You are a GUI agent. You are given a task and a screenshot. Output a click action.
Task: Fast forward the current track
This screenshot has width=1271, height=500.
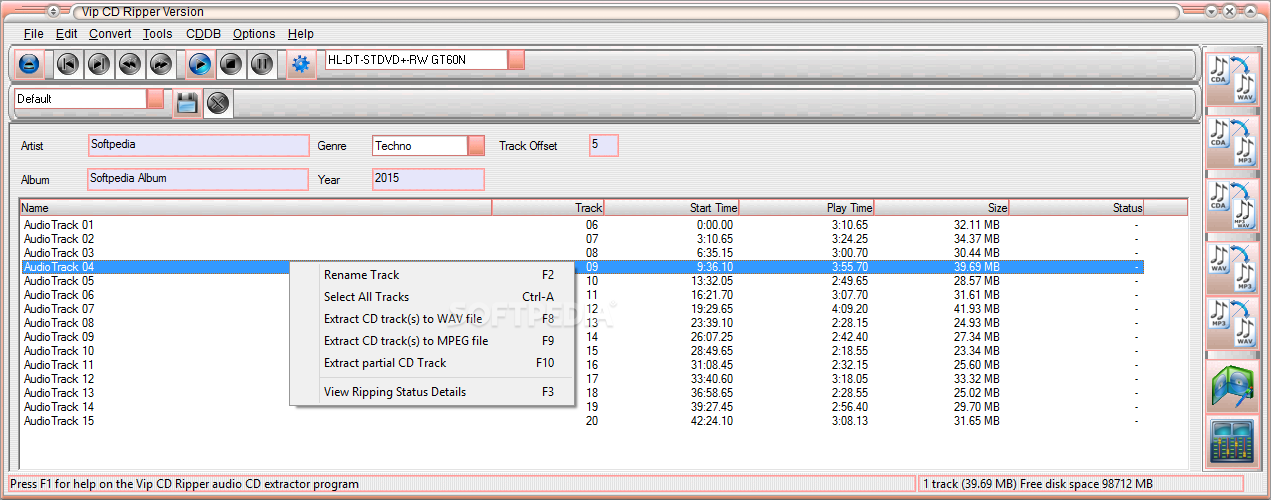161,64
